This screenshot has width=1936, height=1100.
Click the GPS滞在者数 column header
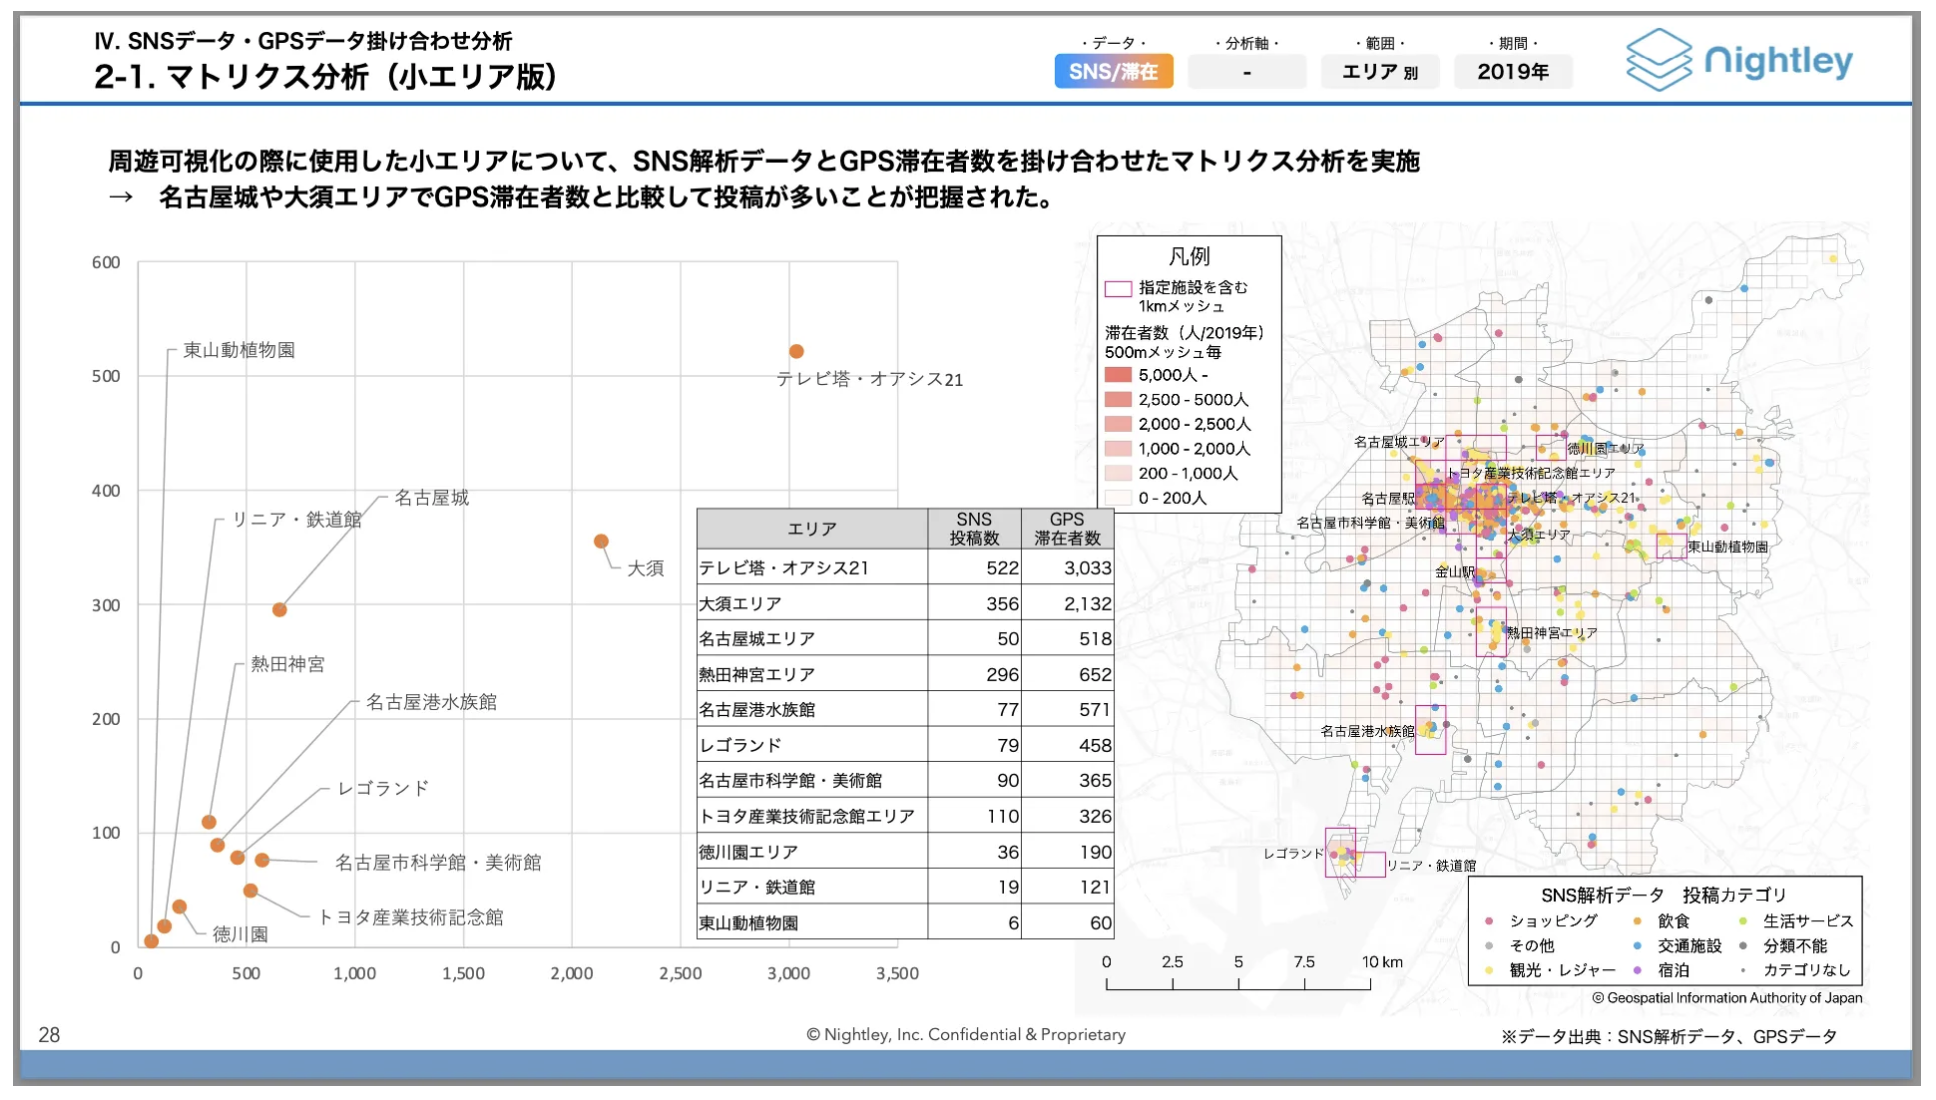1067,529
